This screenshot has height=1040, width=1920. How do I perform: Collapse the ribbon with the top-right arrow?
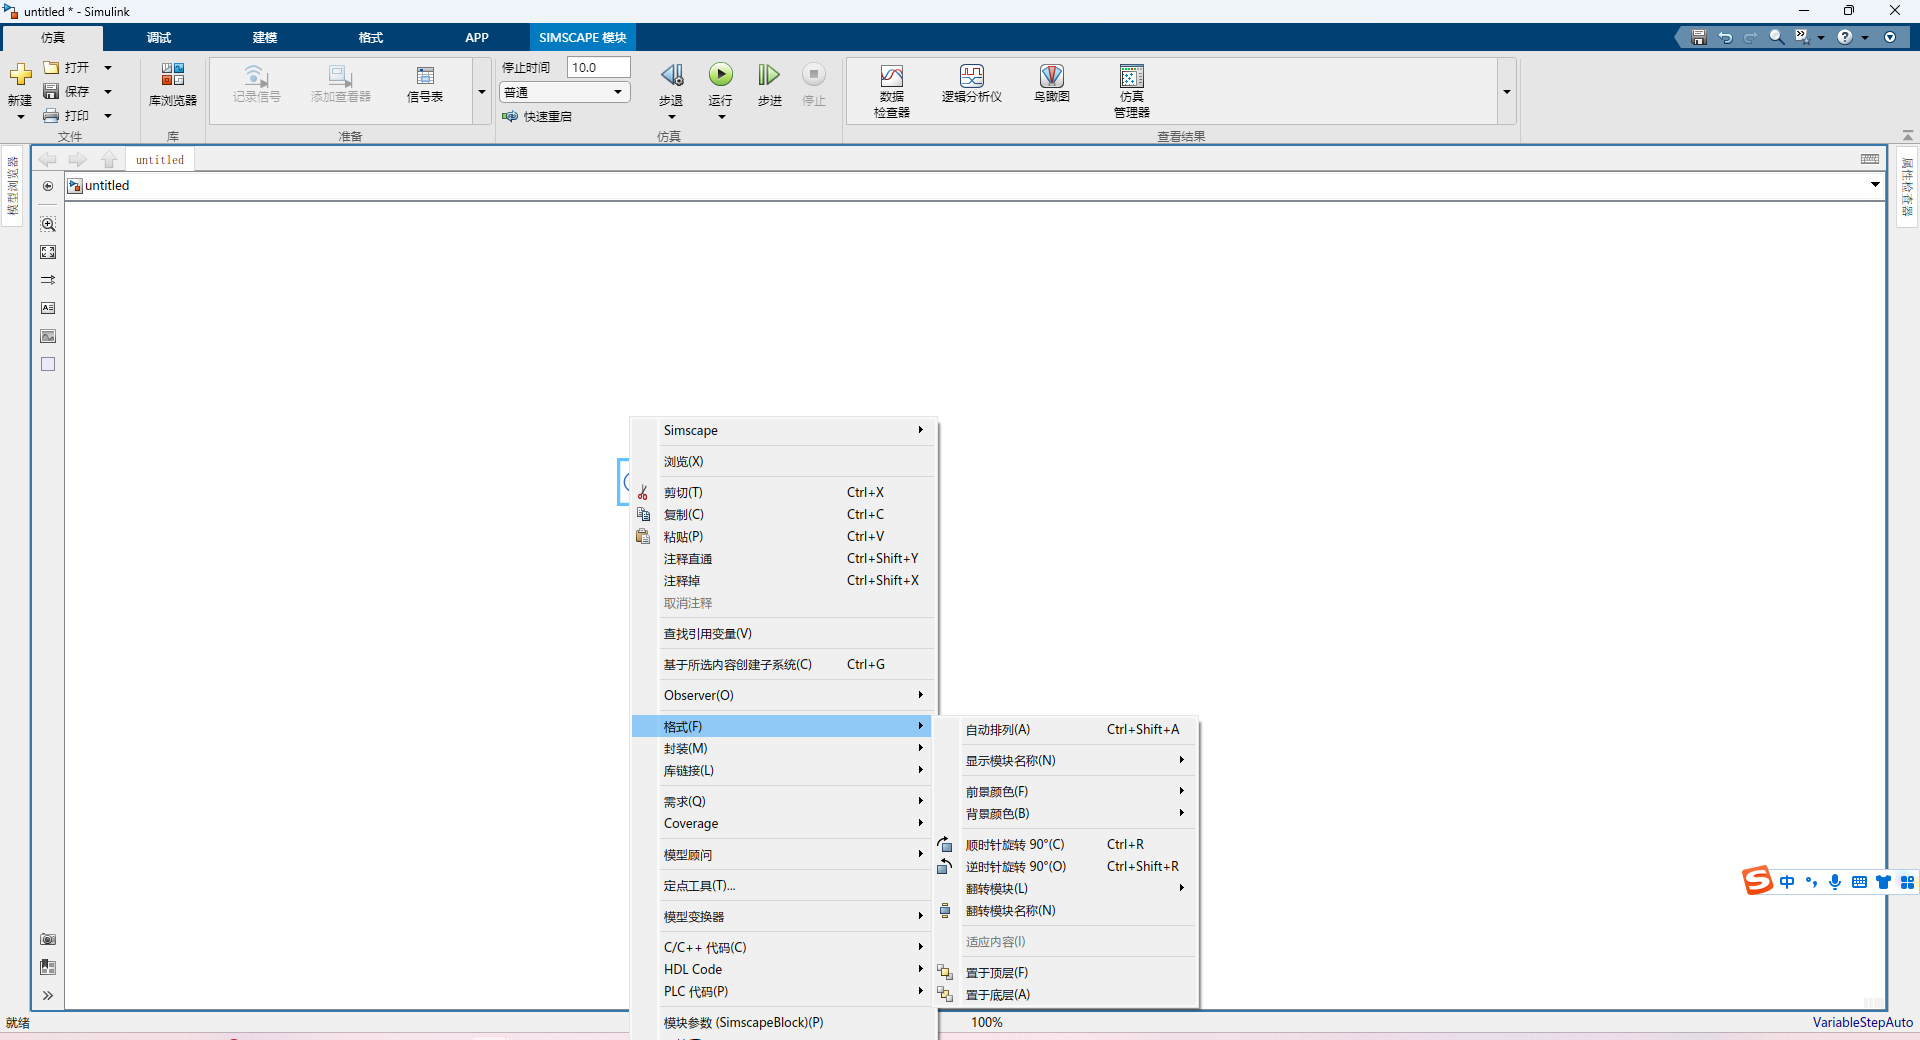[1907, 135]
